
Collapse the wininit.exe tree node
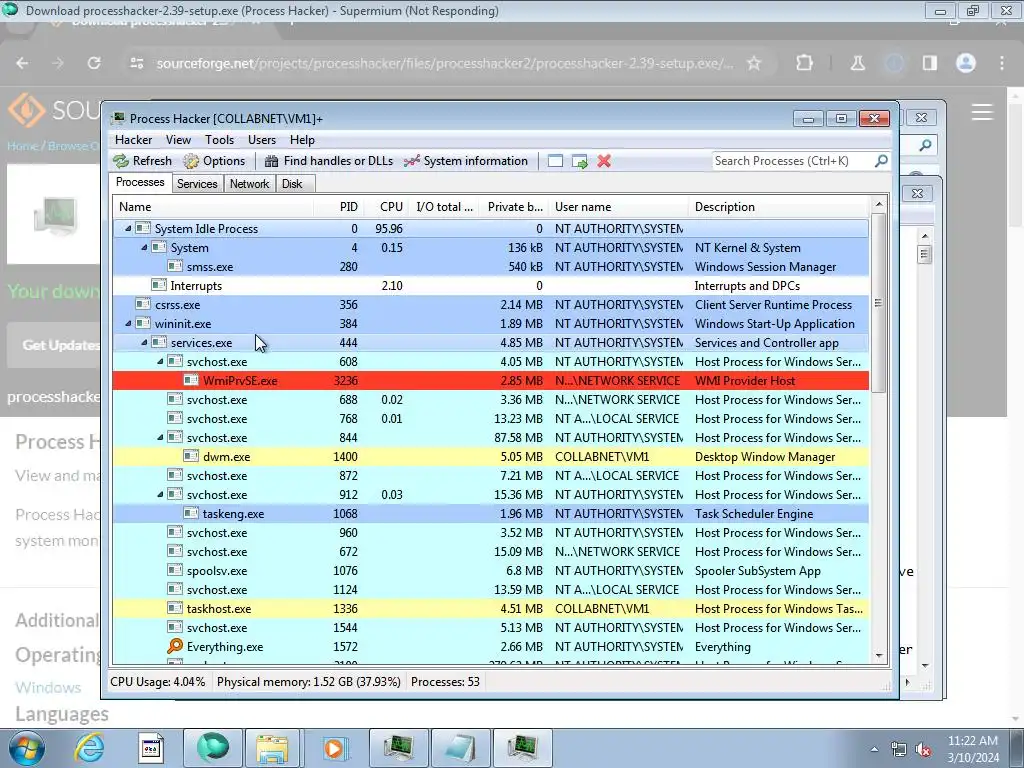point(128,323)
